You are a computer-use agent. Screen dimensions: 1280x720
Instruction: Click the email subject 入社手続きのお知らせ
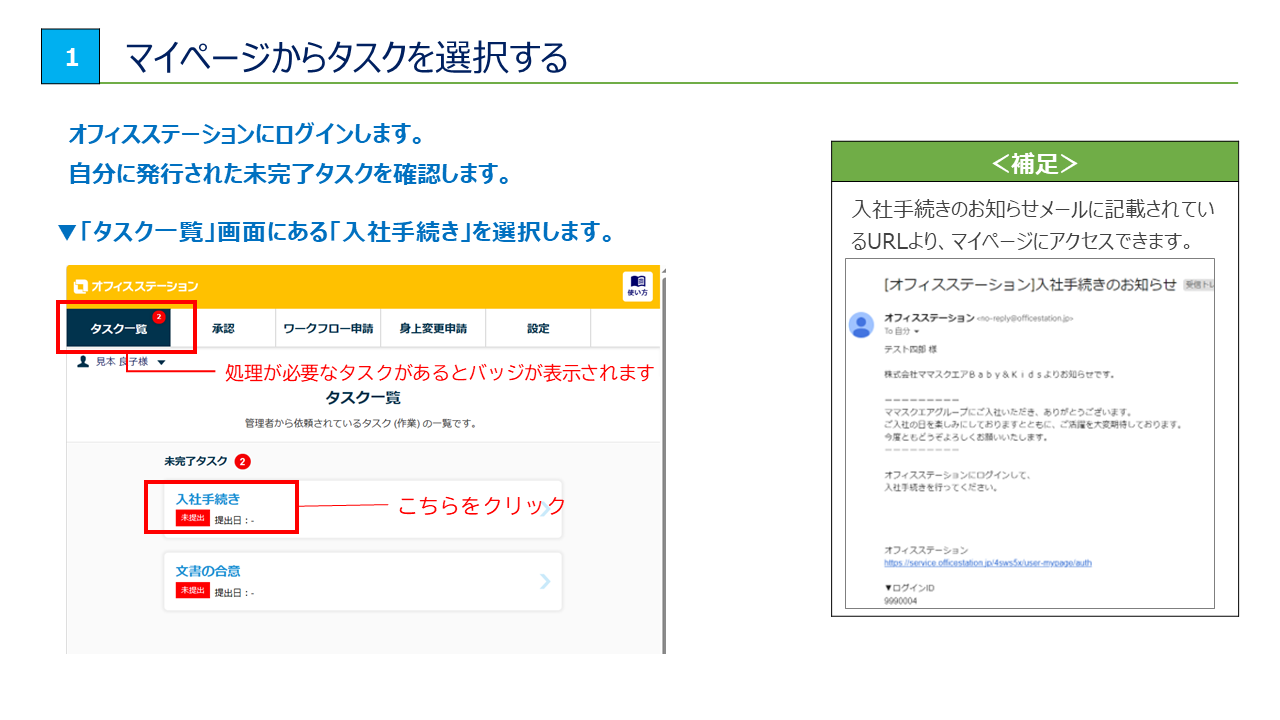pos(1031,284)
